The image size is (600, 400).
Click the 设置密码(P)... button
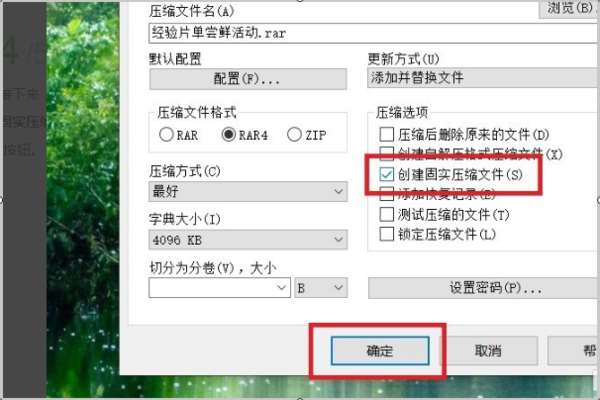tap(484, 288)
